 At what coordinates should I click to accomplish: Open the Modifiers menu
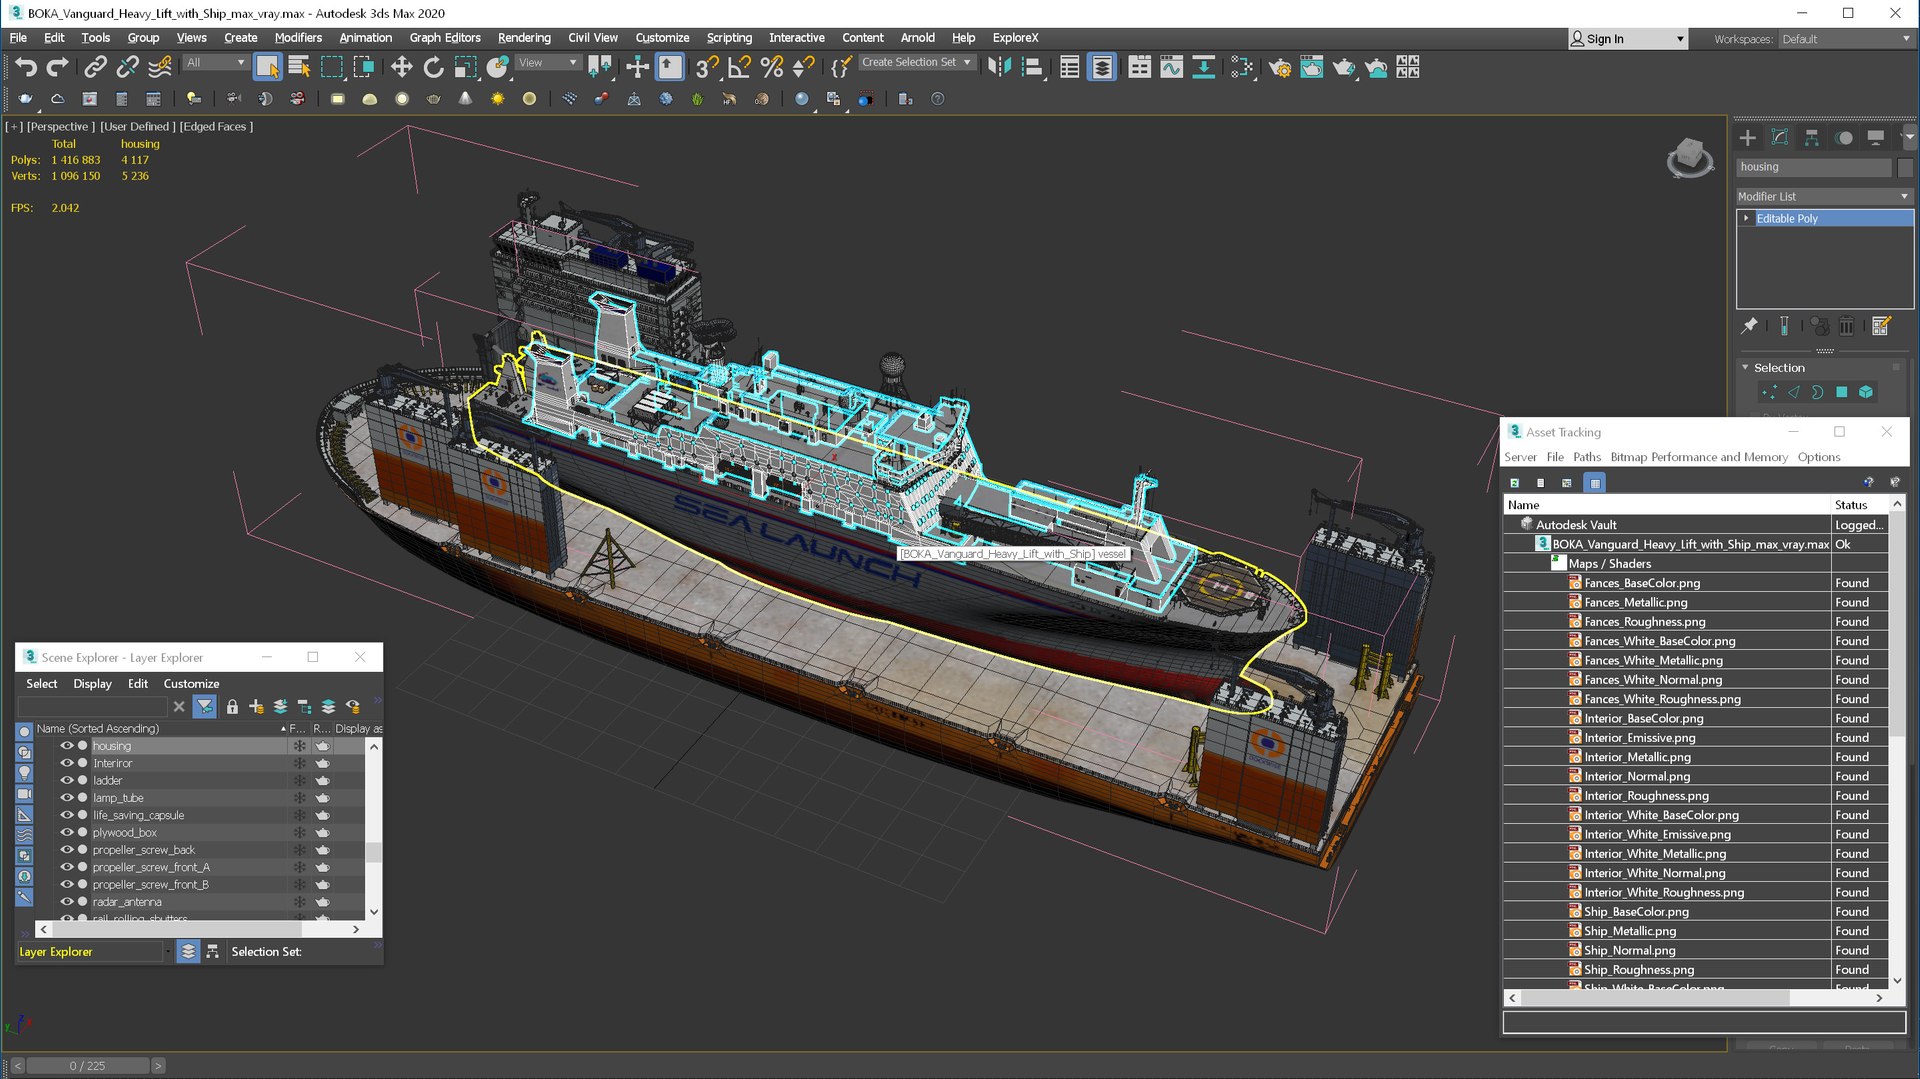[x=298, y=37]
